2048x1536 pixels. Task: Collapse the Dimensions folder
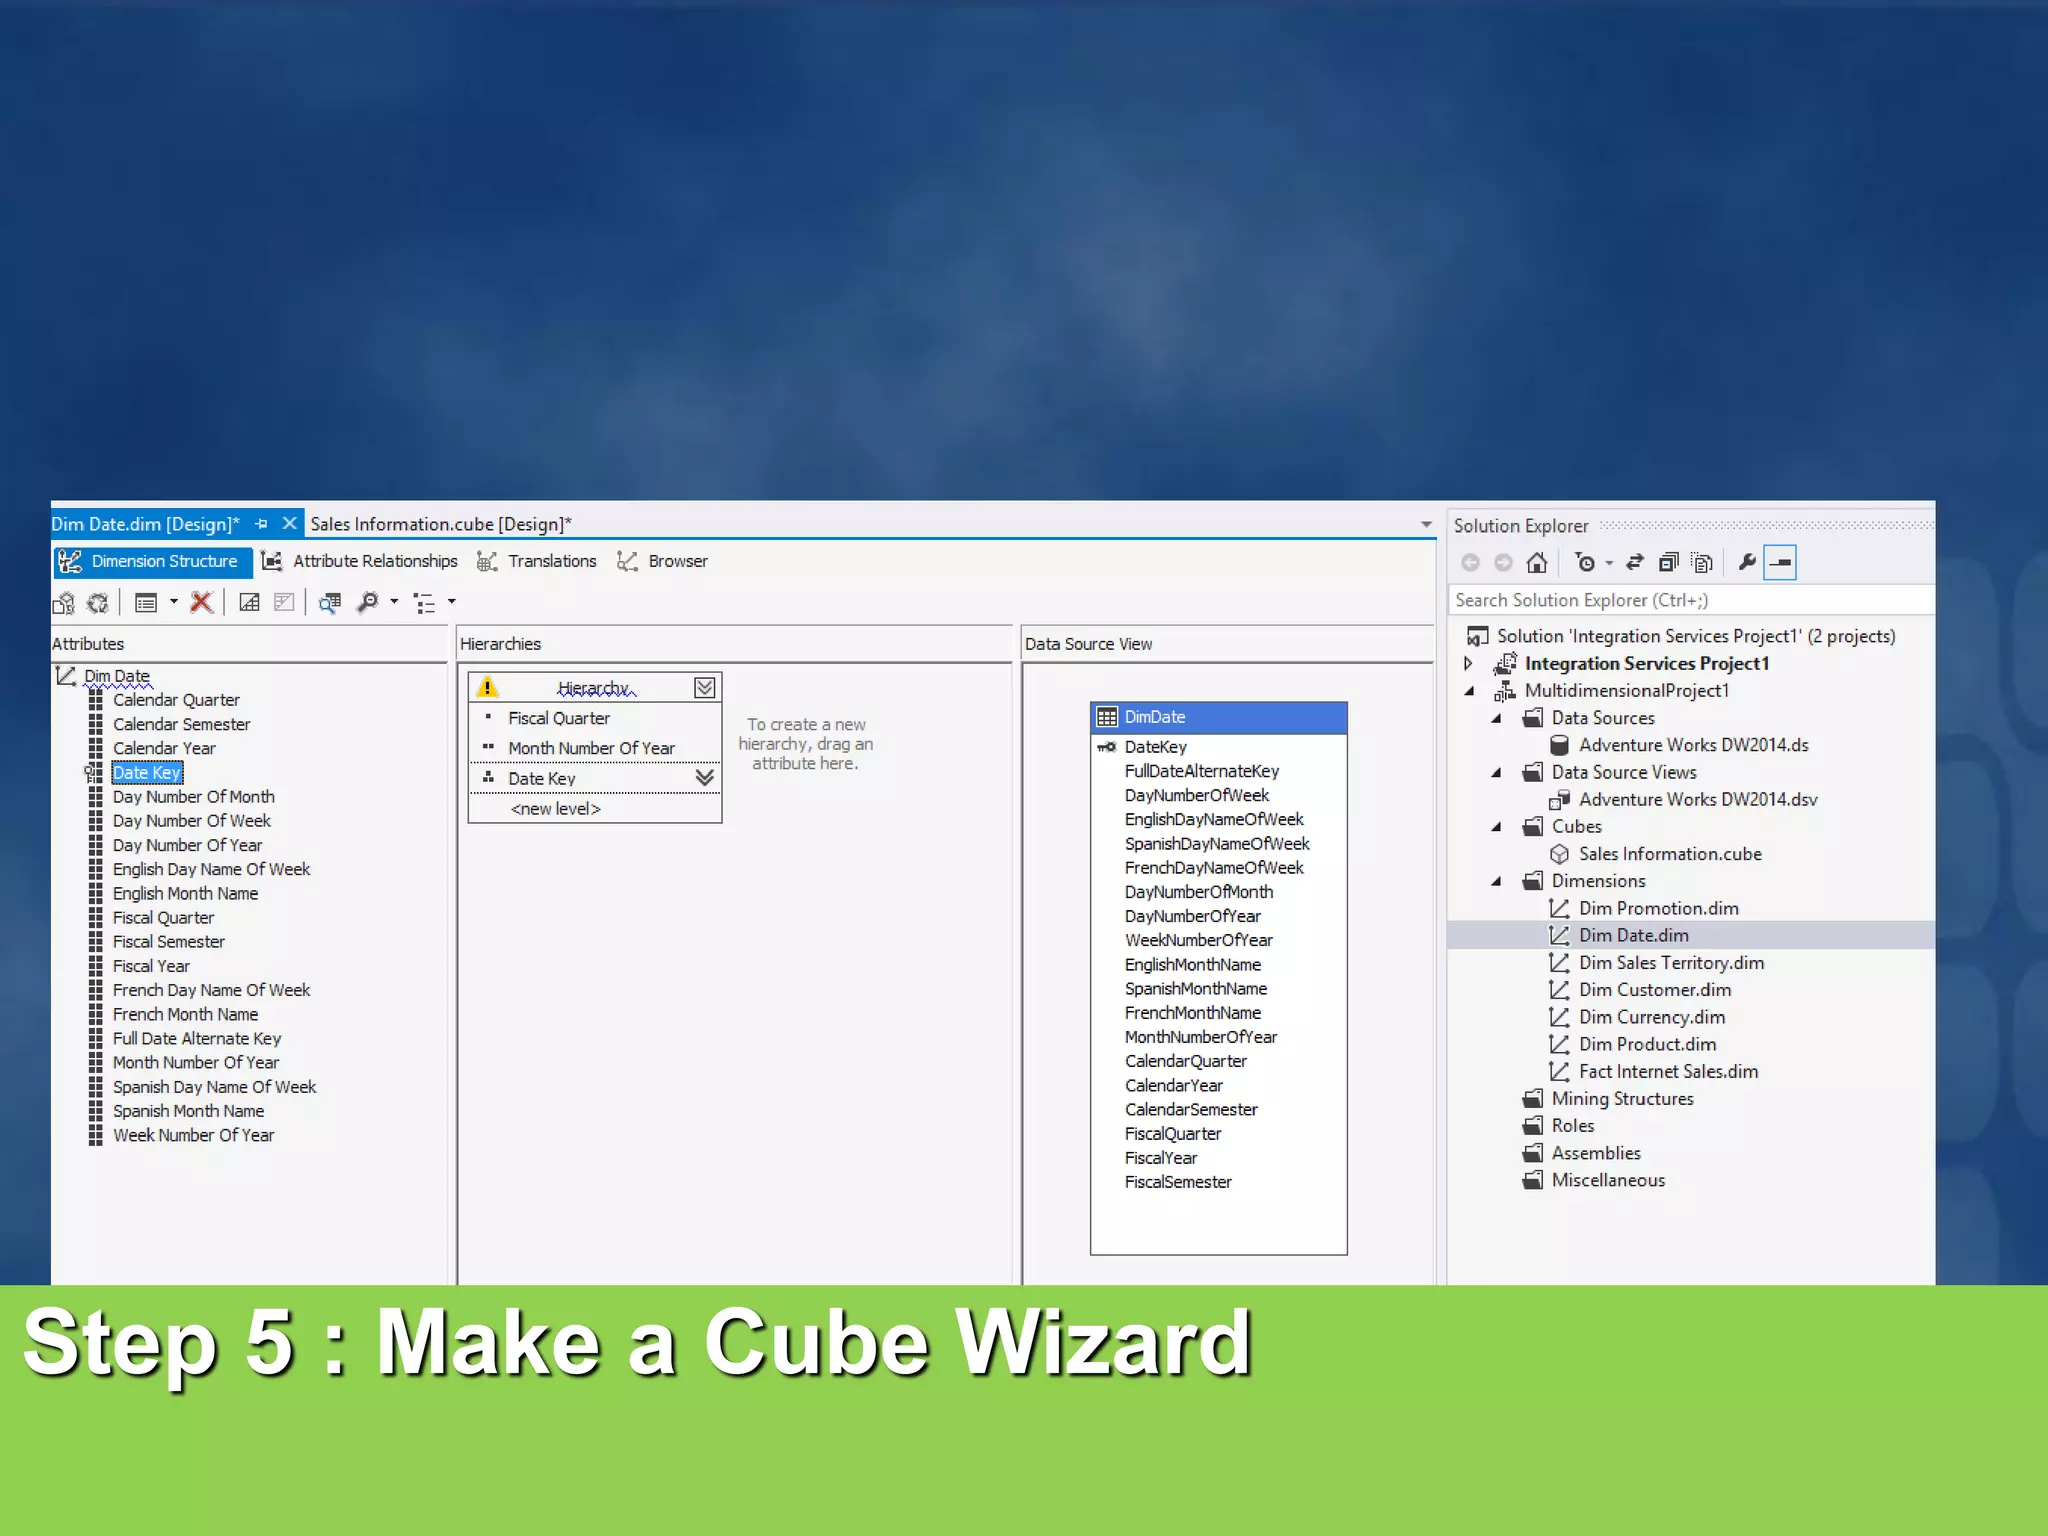[x=1496, y=881]
